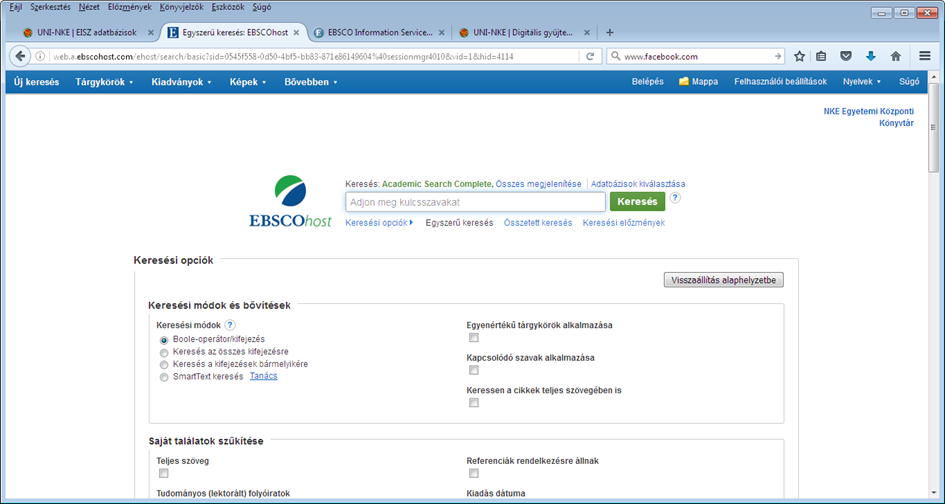Open the Eszközök menu

tap(226, 8)
